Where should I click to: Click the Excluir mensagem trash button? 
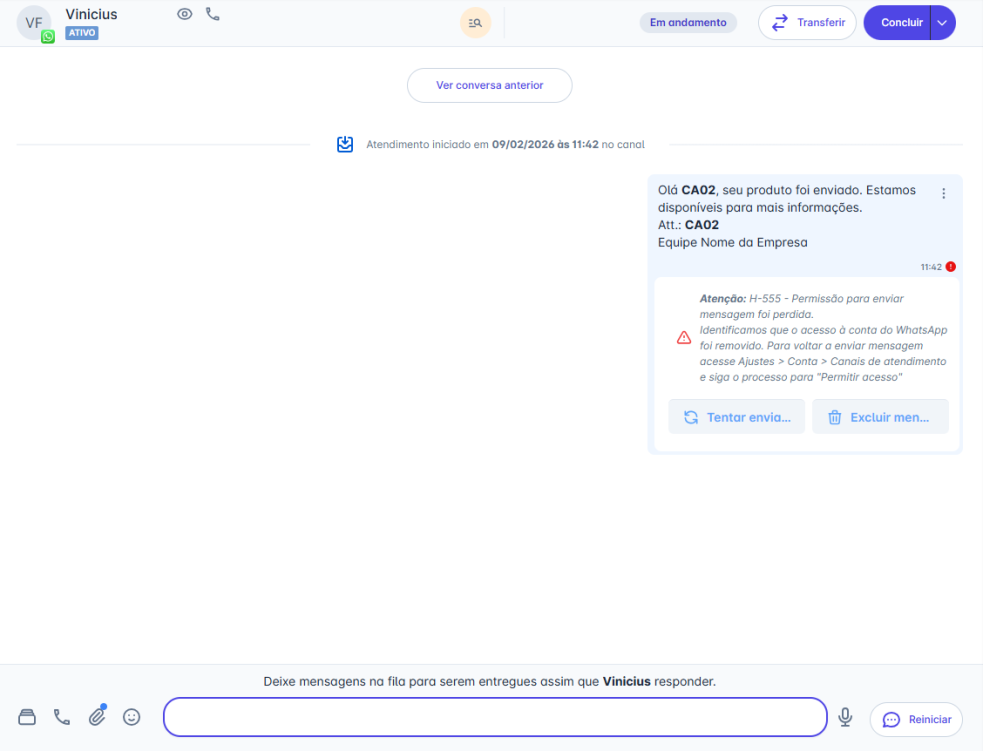pyautogui.click(x=880, y=417)
